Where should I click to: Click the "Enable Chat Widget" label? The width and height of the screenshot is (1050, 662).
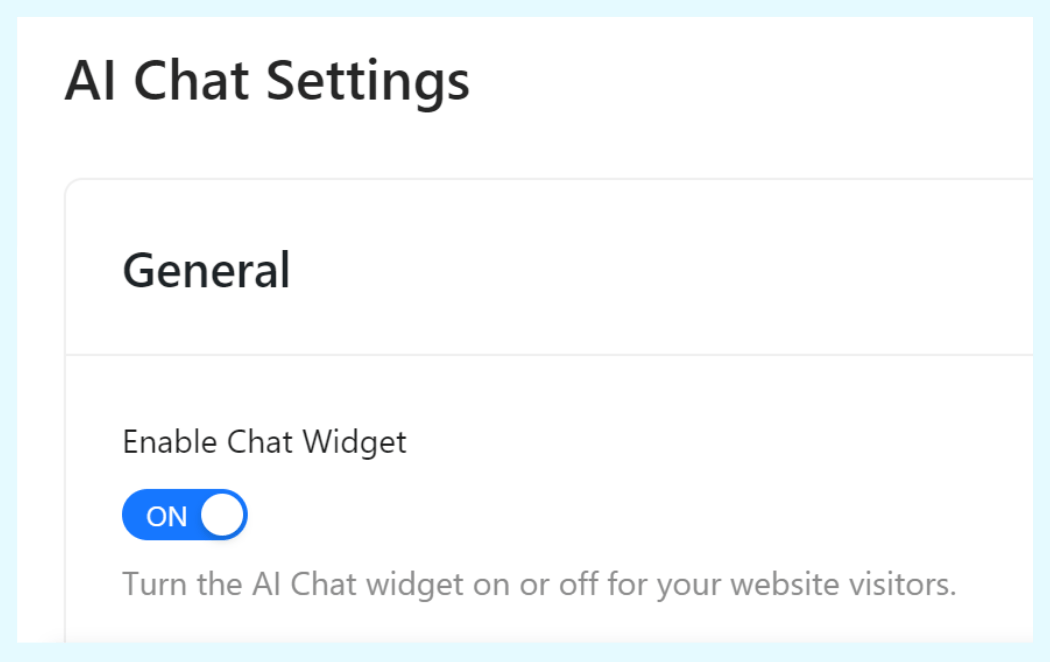(264, 442)
